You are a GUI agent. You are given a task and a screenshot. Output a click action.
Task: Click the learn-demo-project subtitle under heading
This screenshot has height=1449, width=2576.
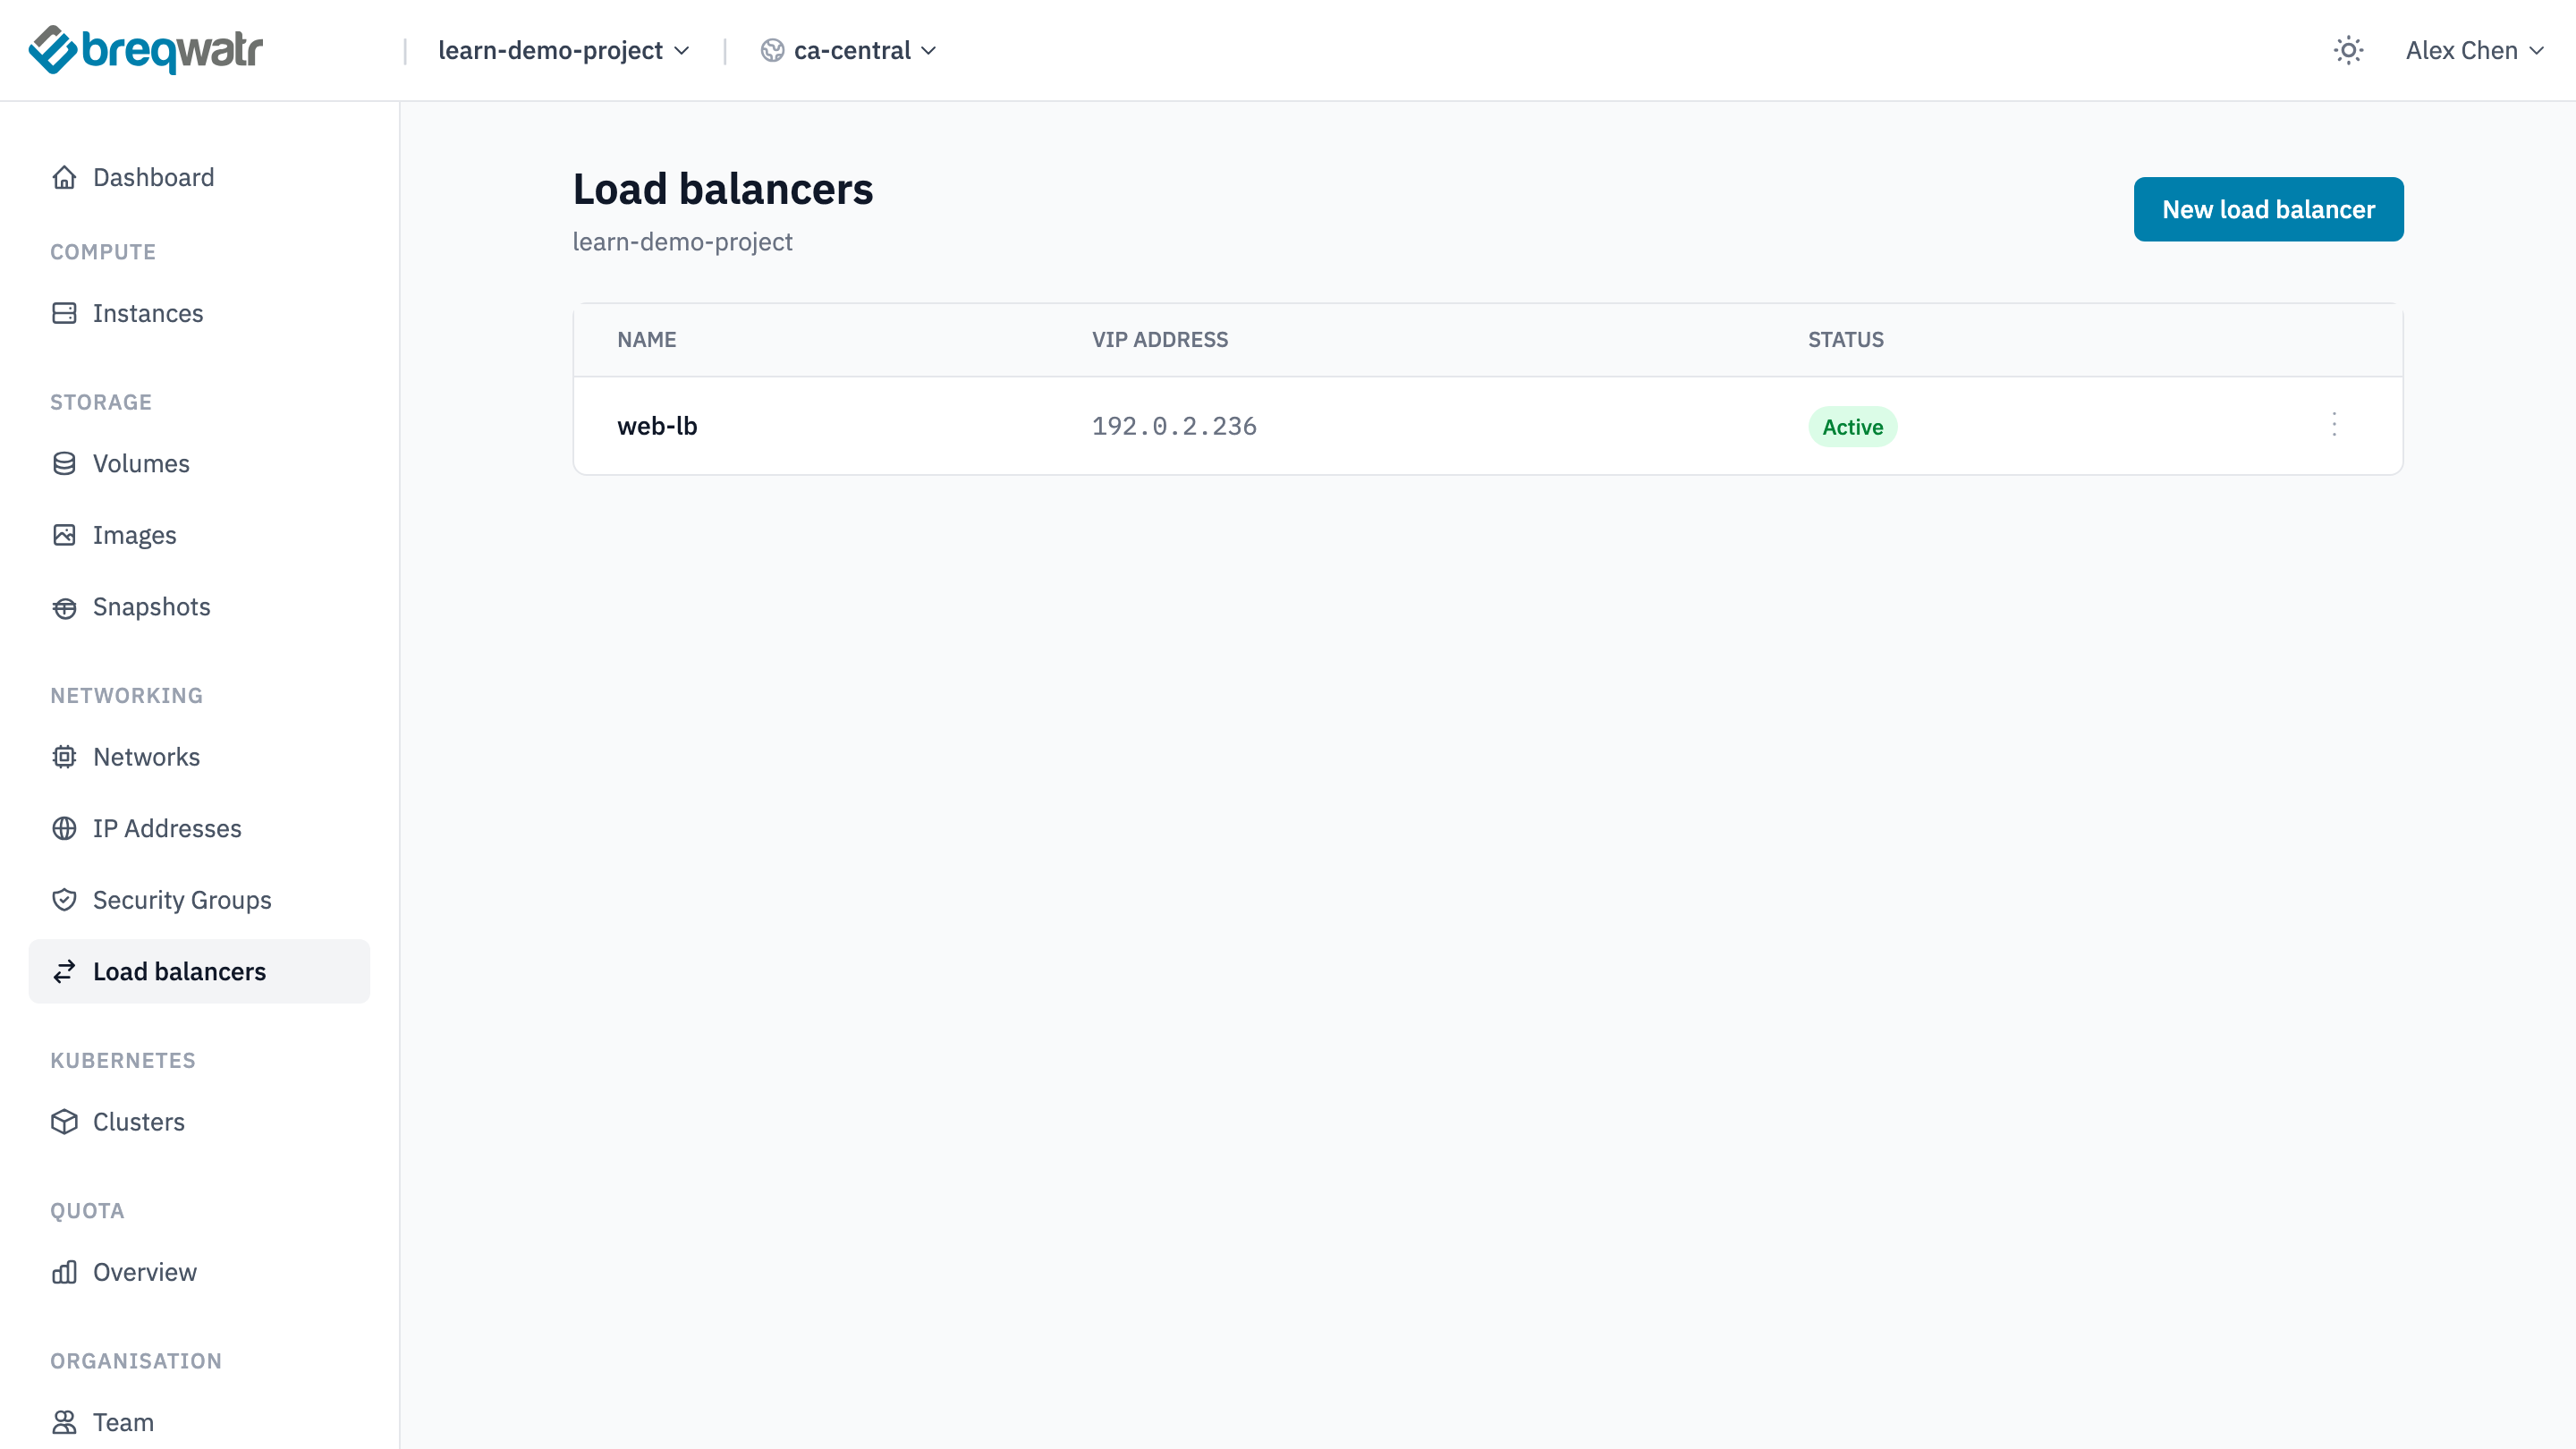682,242
